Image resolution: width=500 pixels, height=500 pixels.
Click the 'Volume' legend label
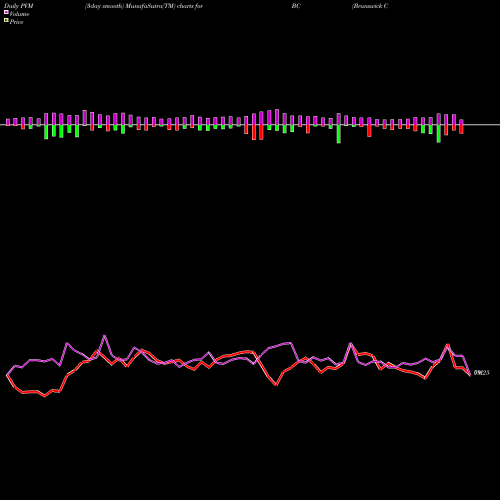click(x=19, y=14)
